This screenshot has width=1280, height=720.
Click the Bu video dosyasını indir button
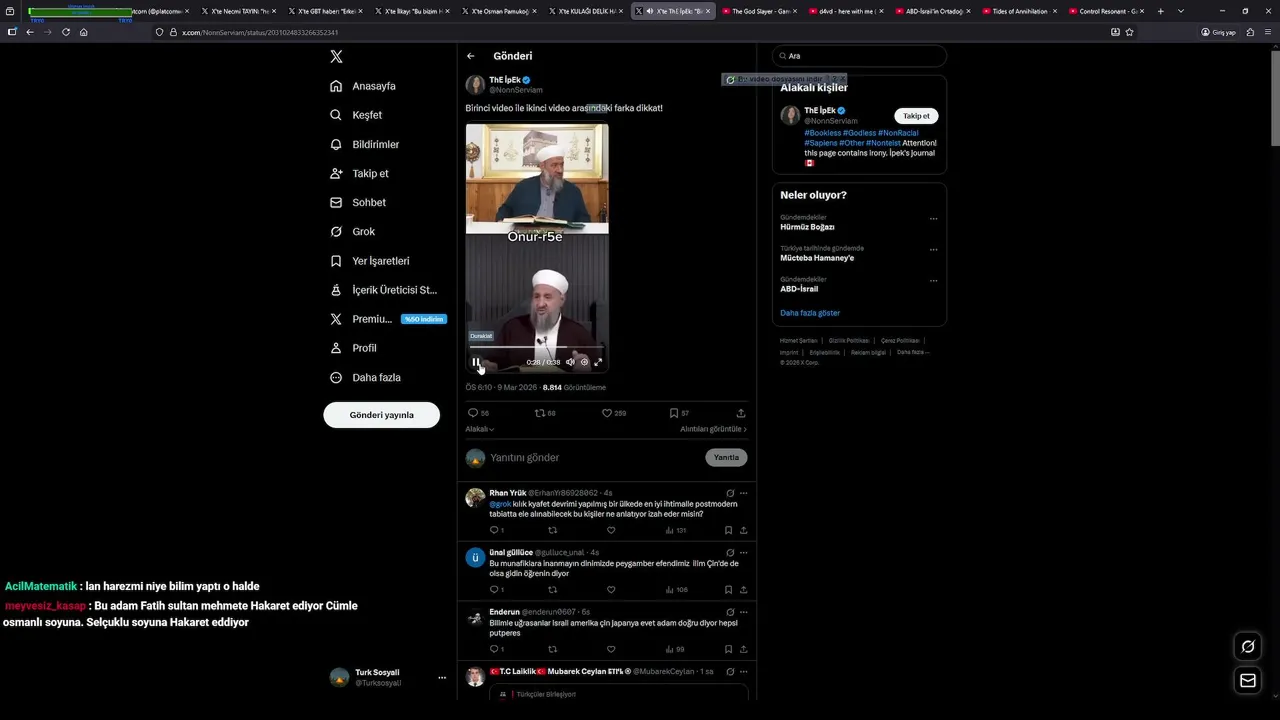click(x=785, y=79)
